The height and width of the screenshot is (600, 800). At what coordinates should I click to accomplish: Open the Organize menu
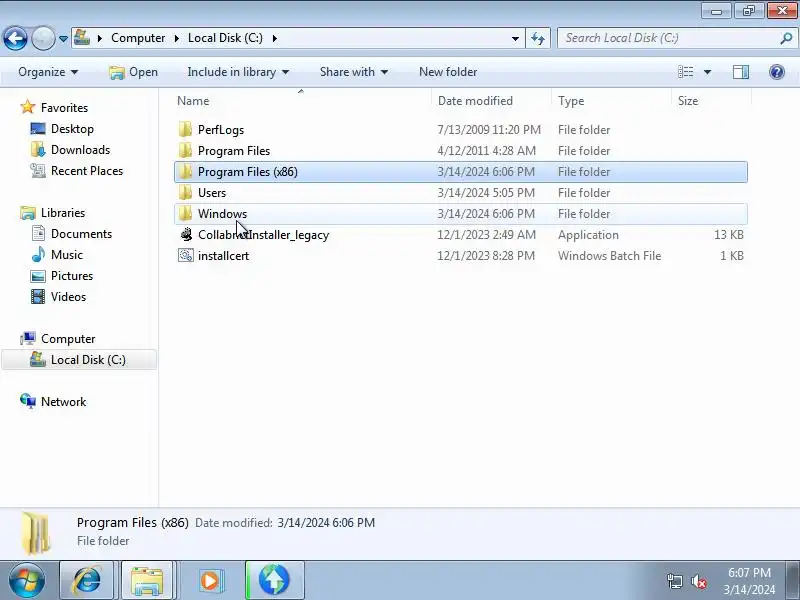48,72
